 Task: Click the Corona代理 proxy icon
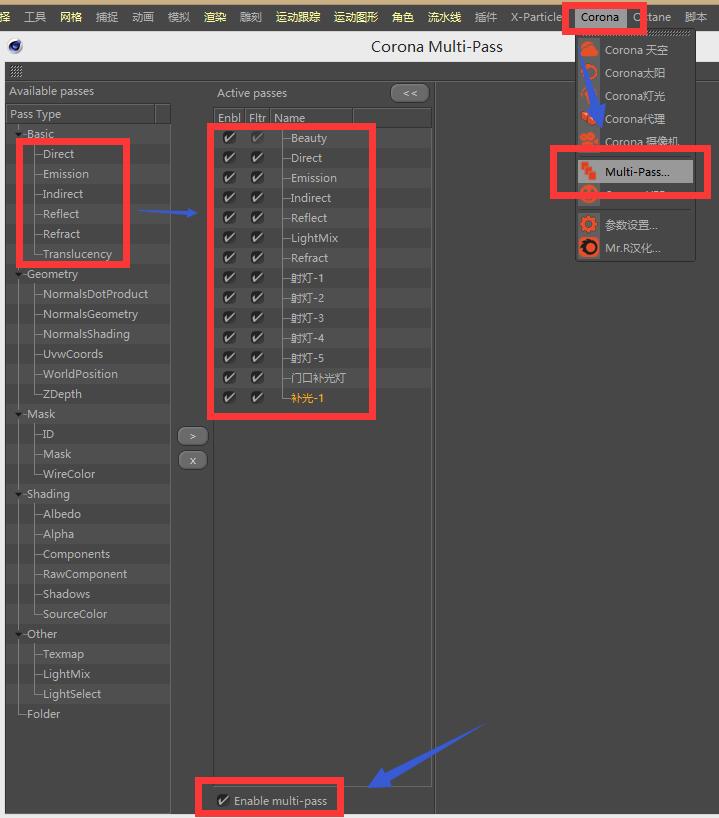pyautogui.click(x=589, y=119)
